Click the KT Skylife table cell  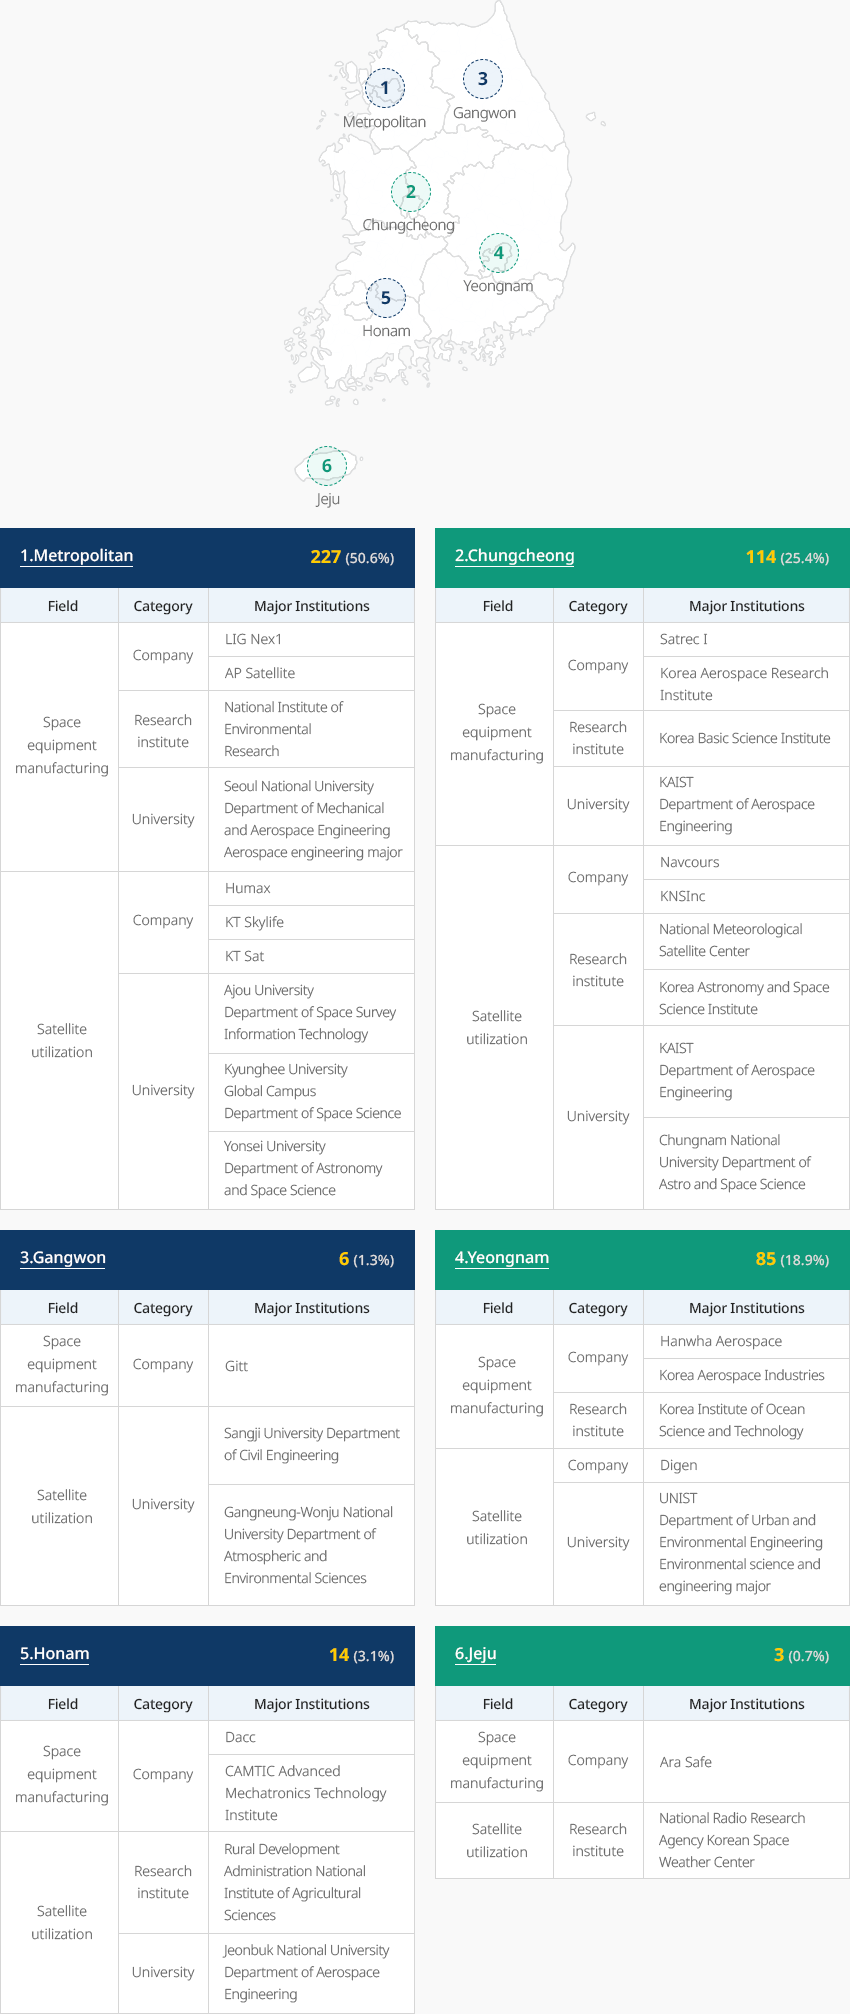[312, 923]
